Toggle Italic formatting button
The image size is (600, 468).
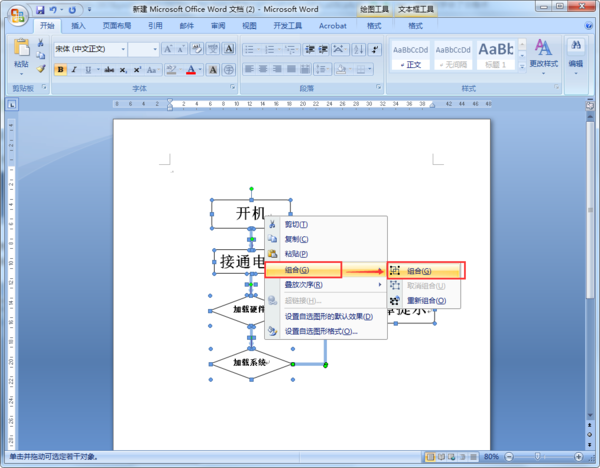(x=74, y=70)
